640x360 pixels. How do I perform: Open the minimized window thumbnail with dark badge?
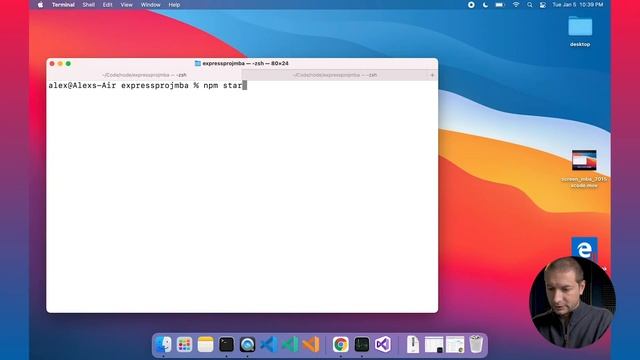(434, 344)
